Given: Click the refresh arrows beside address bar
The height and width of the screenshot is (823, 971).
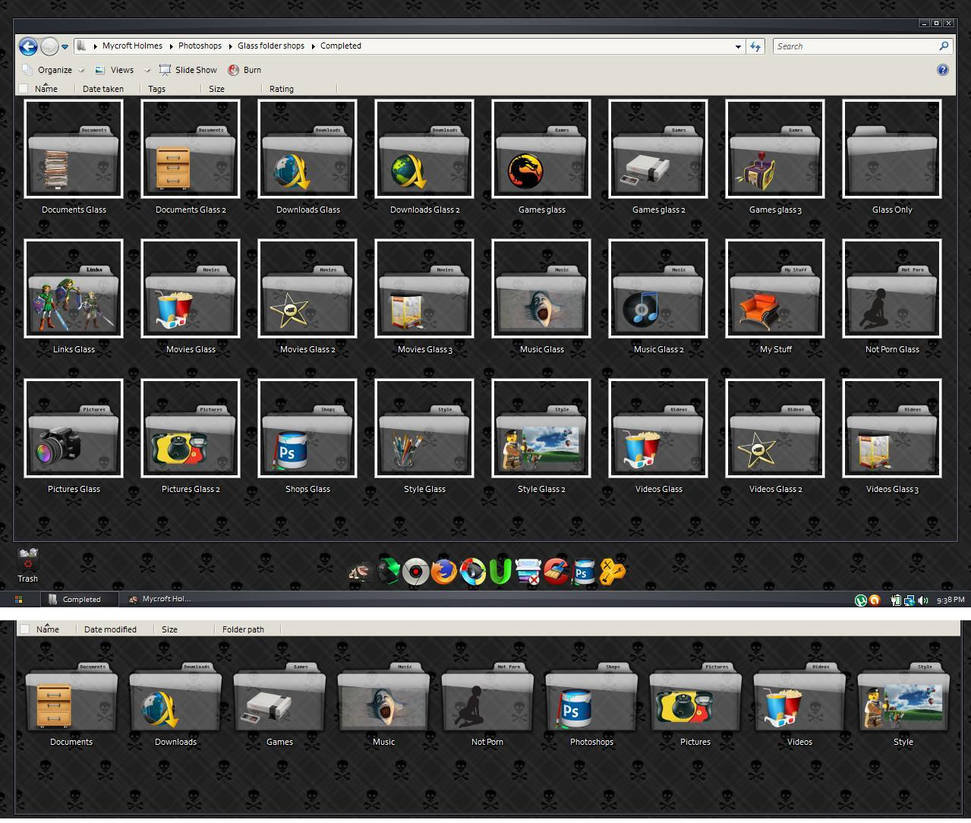Looking at the screenshot, I should (755, 46).
